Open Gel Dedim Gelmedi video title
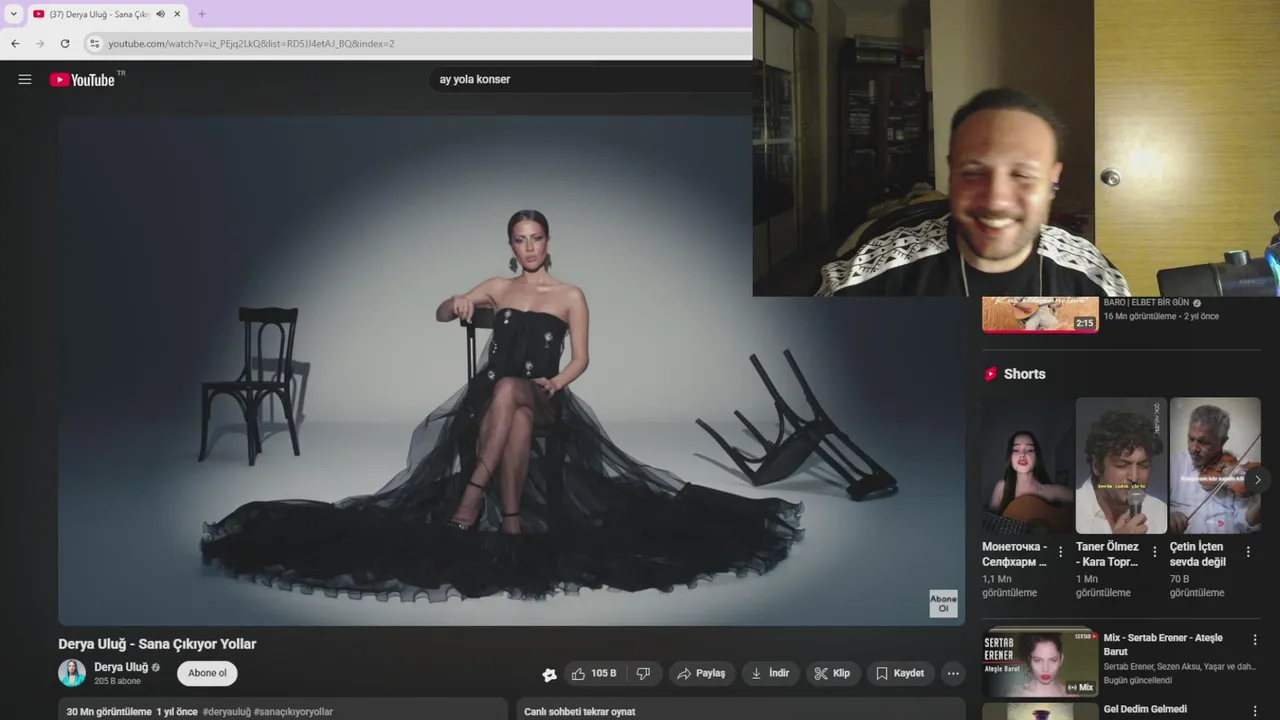Viewport: 1280px width, 720px height. (x=1145, y=709)
